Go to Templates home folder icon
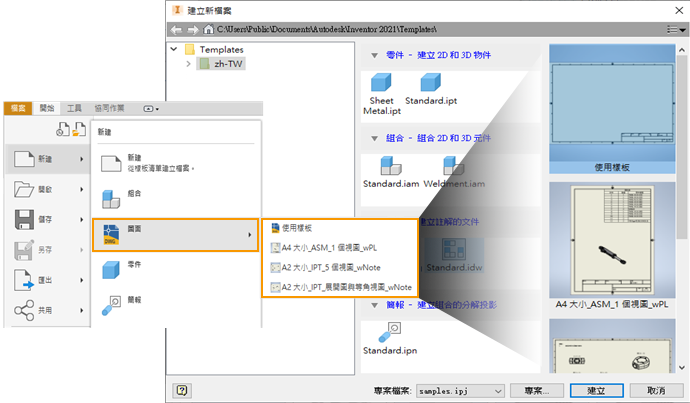690x403 pixels. pyautogui.click(x=208, y=29)
